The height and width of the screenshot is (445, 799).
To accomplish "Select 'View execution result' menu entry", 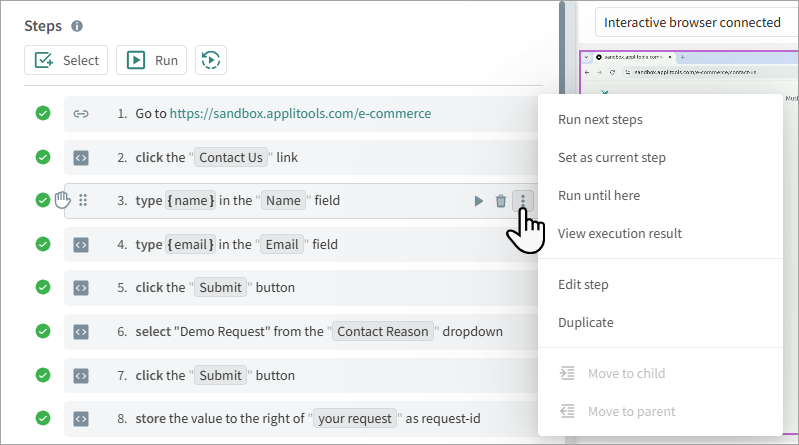I will coord(620,234).
